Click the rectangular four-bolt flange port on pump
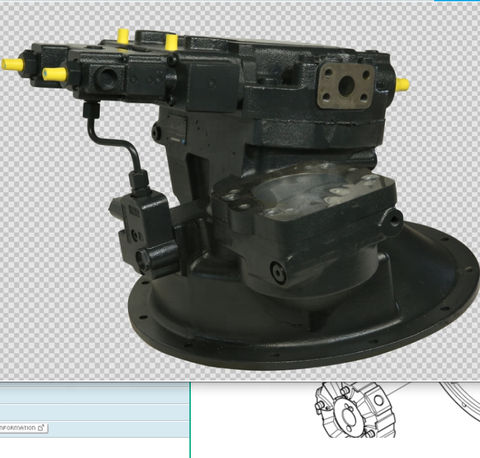480x458 pixels. click(346, 85)
